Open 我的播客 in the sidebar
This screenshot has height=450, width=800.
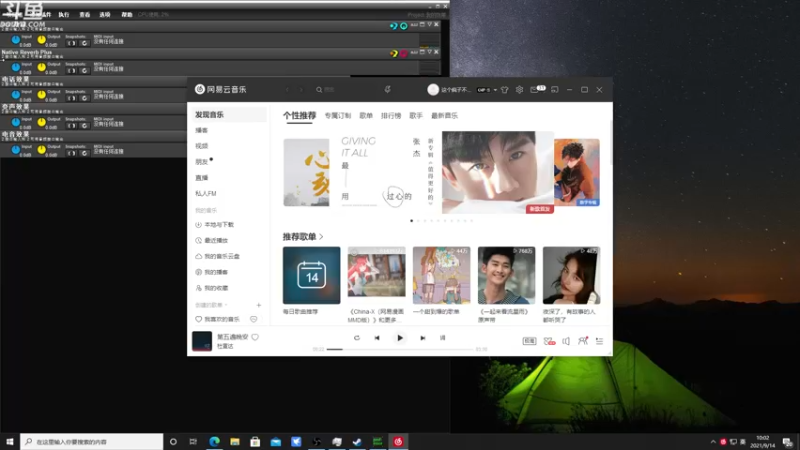212,272
